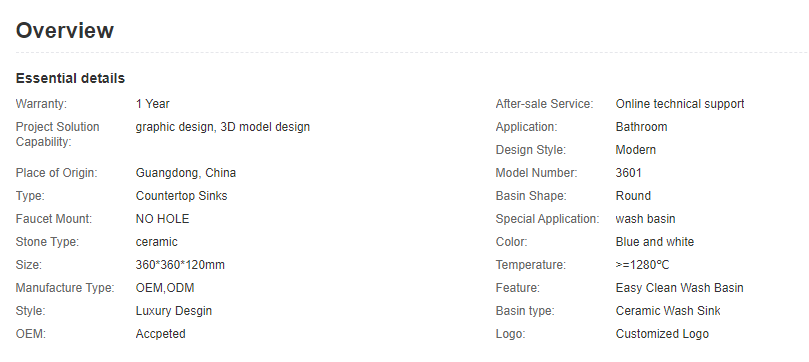This screenshot has width=809, height=362.
Task: Click the Modern design style value
Action: (x=636, y=150)
